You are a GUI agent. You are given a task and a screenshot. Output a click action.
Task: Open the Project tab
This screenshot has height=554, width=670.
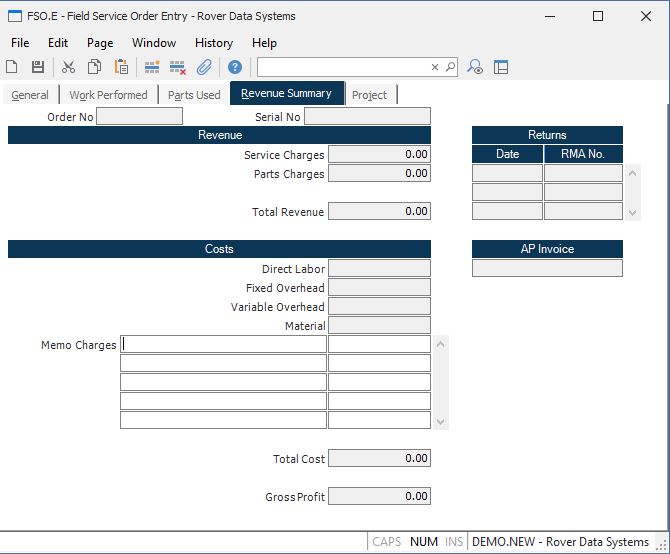point(369,95)
